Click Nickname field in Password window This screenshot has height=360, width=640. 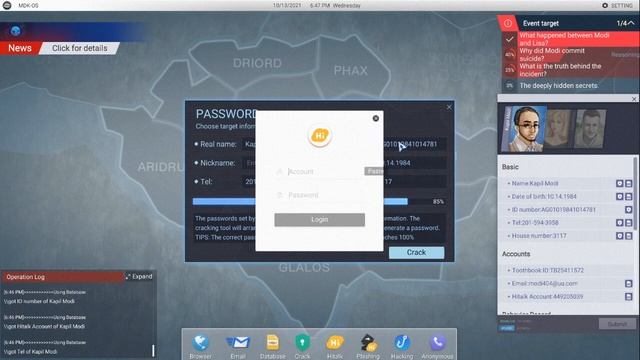click(x=249, y=163)
